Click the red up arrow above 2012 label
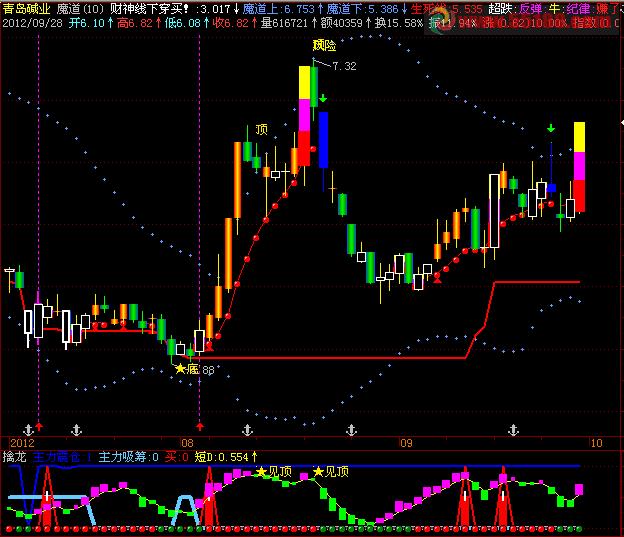Viewport: 624px width, 537px height. tap(39, 427)
